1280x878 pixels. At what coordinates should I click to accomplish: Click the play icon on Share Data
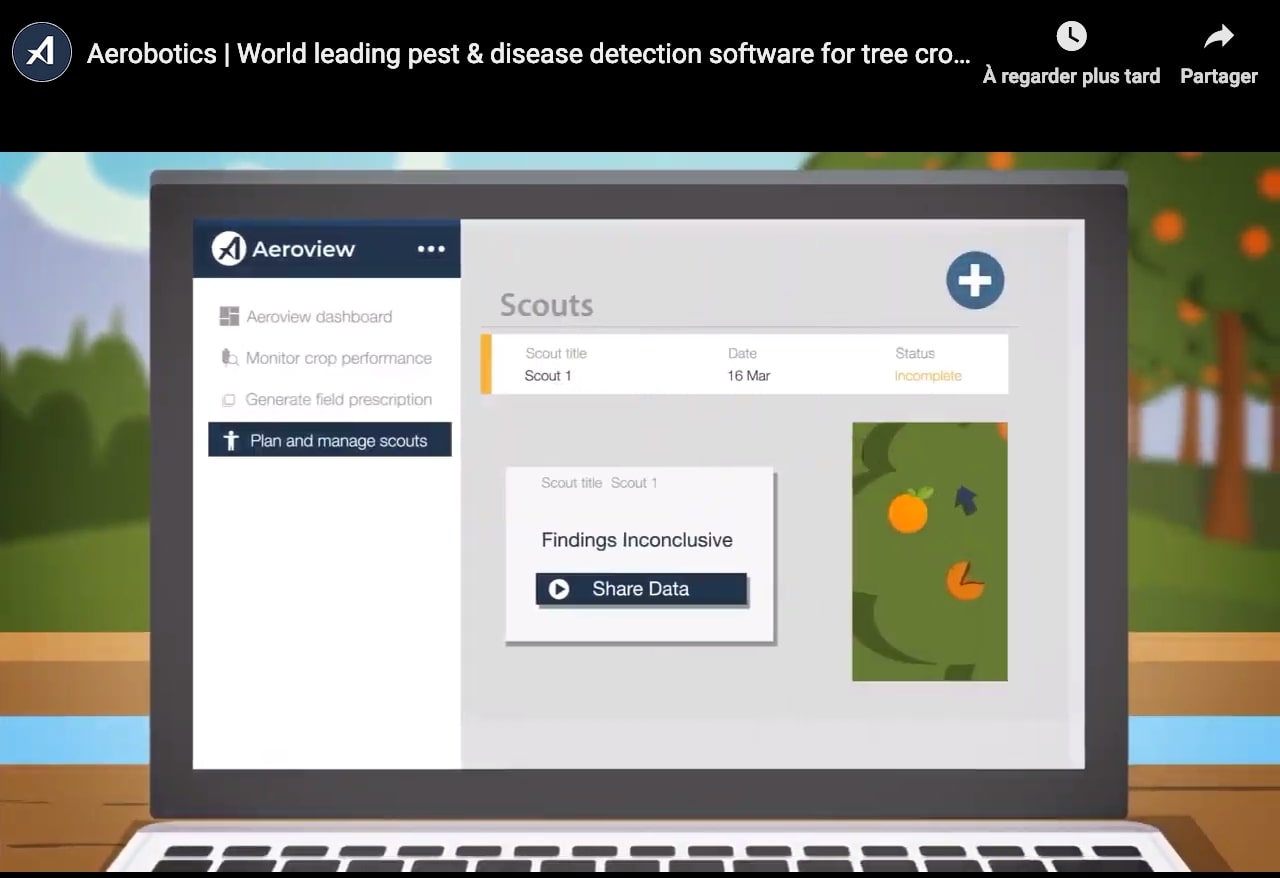tap(559, 589)
